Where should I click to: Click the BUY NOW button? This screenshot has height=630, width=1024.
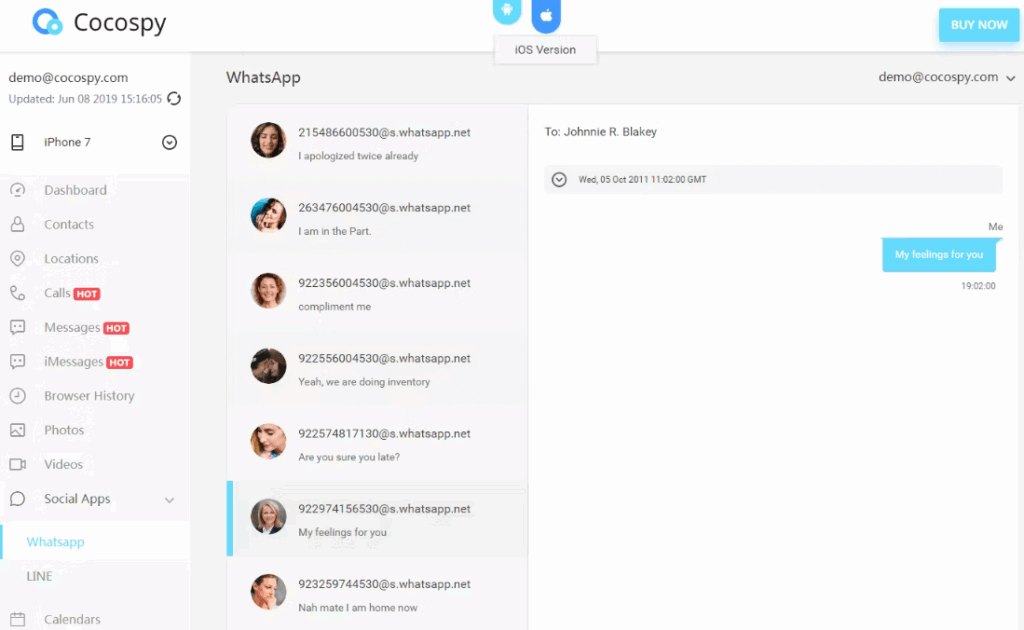point(978,25)
